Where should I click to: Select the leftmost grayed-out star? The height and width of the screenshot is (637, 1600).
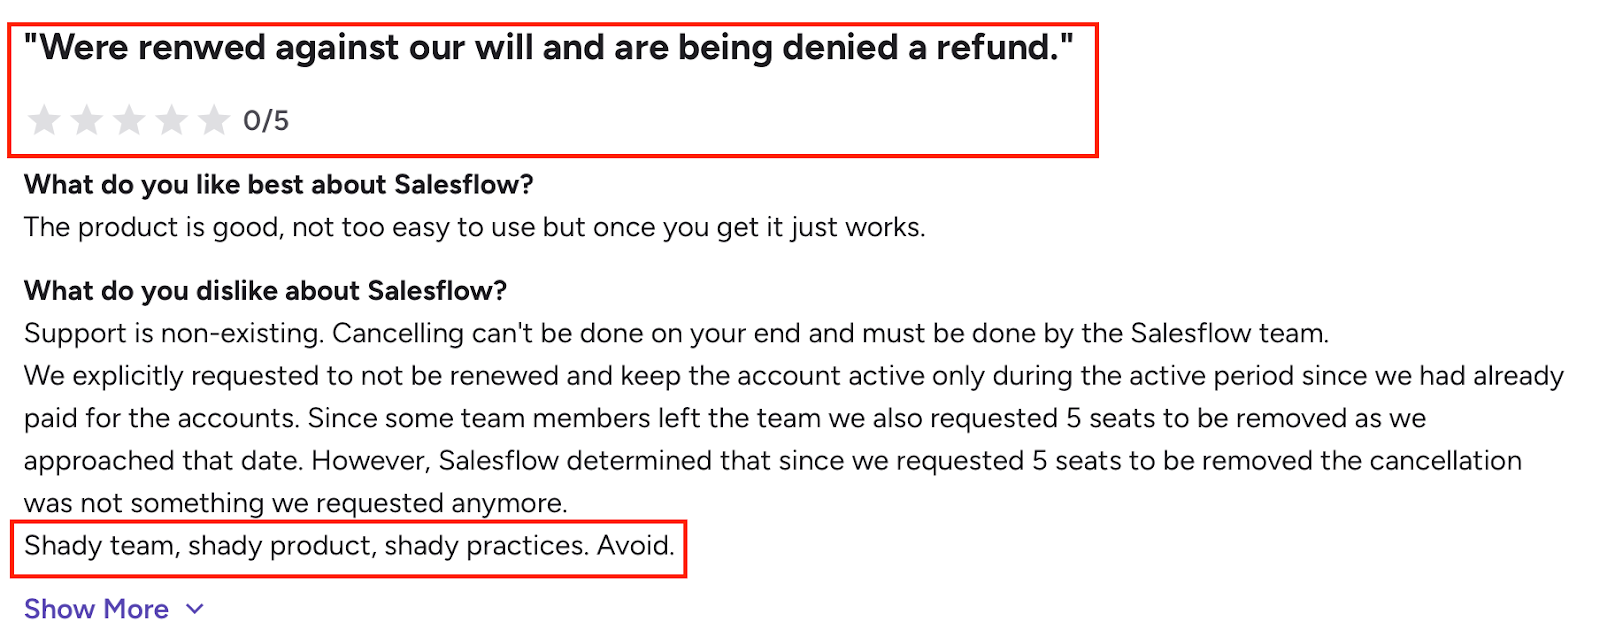(44, 120)
